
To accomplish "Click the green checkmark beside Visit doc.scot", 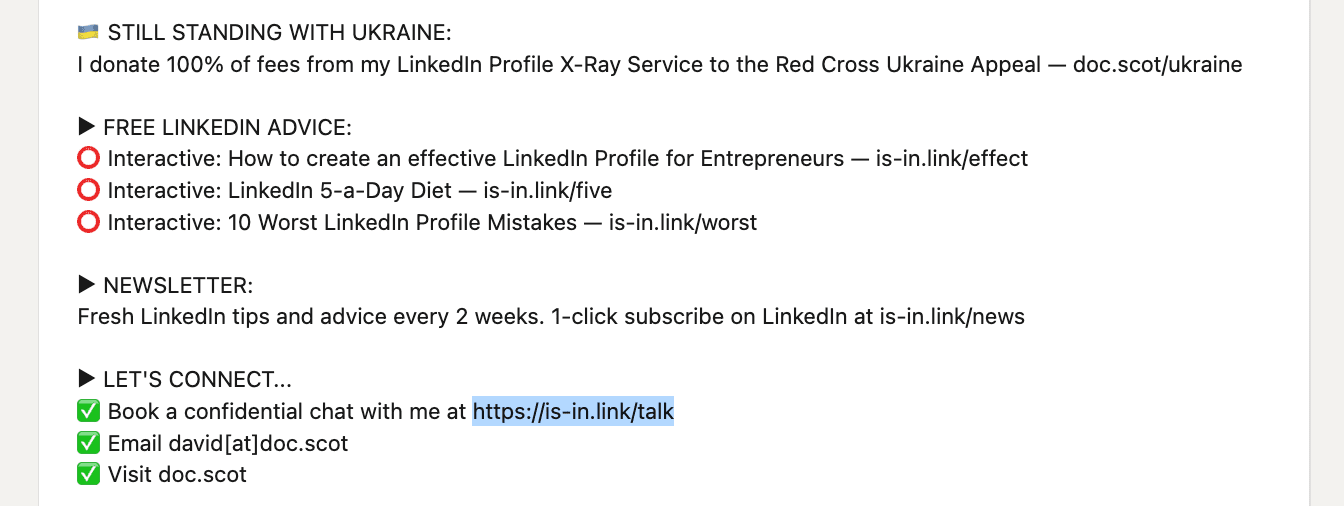I will pyautogui.click(x=88, y=474).
